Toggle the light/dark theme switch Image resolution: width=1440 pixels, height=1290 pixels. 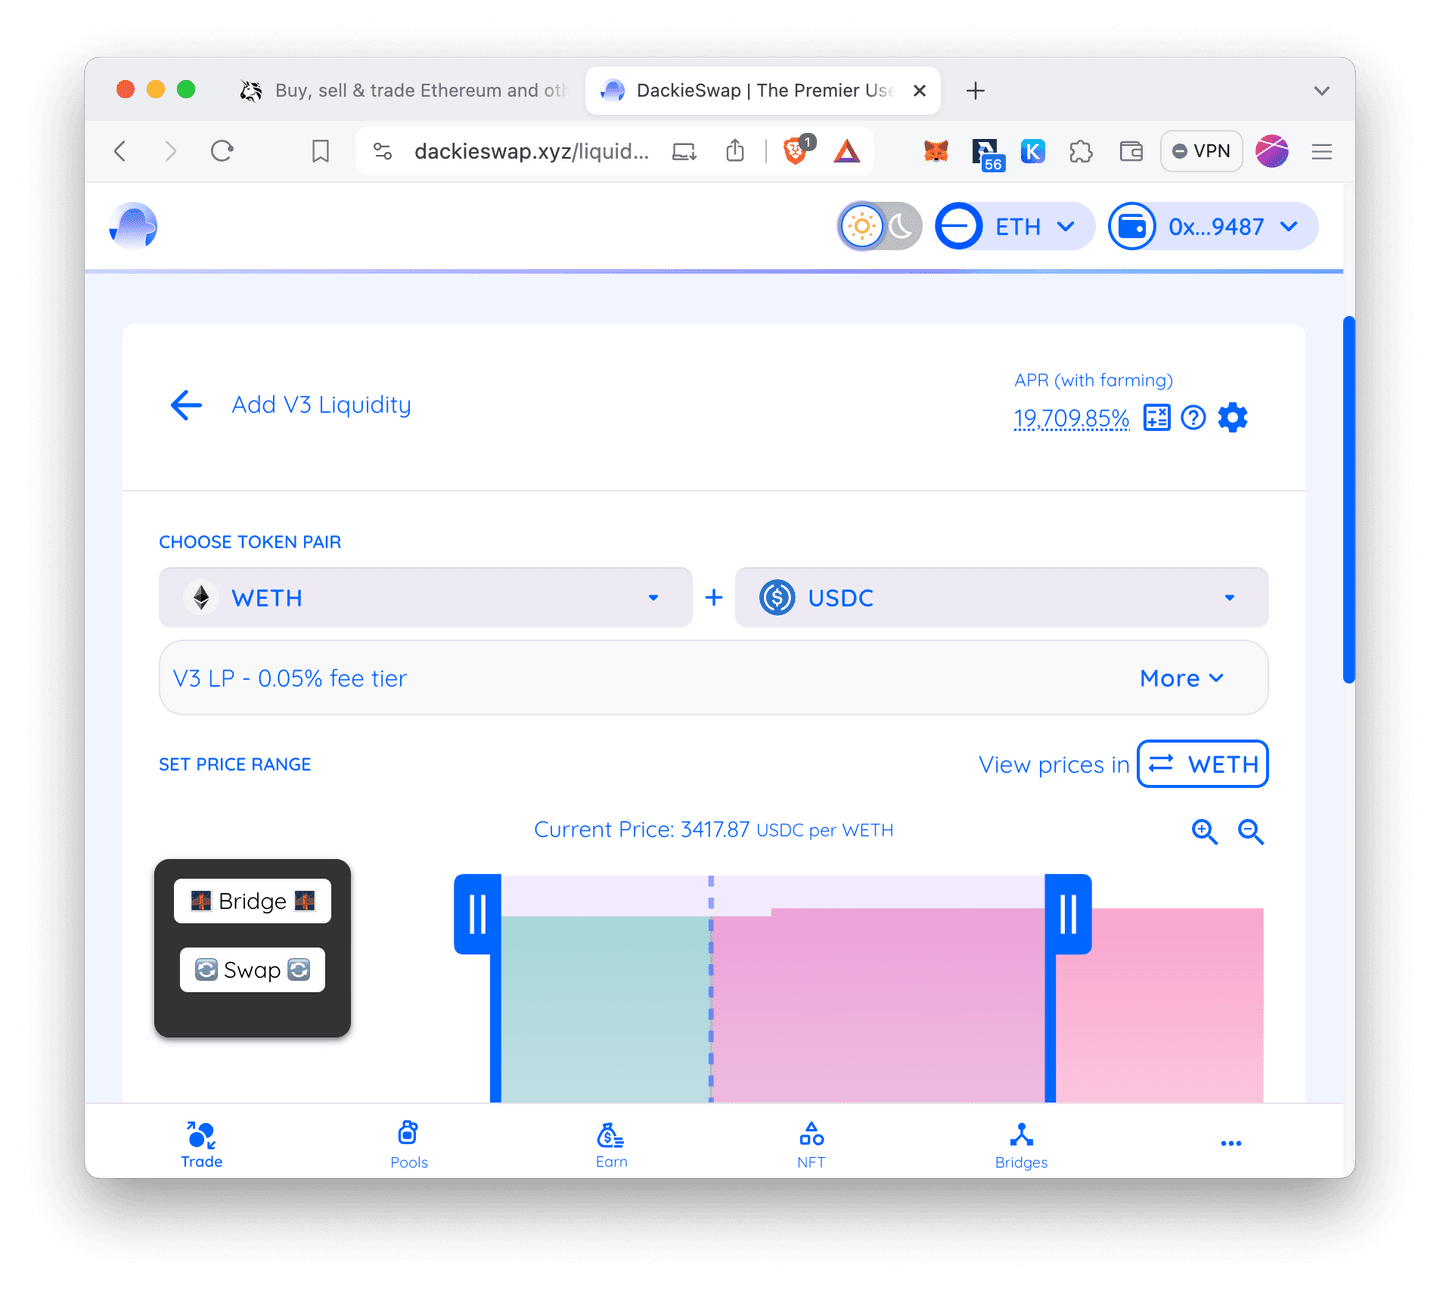880,227
